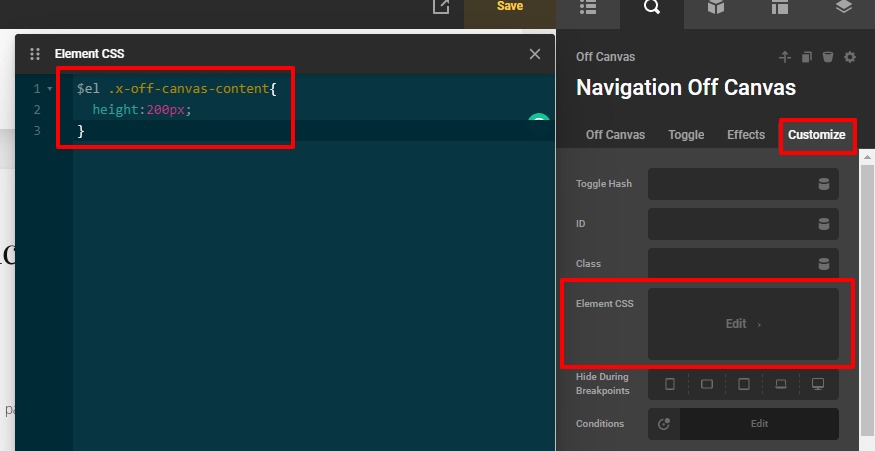Click the Save button

tap(510, 7)
